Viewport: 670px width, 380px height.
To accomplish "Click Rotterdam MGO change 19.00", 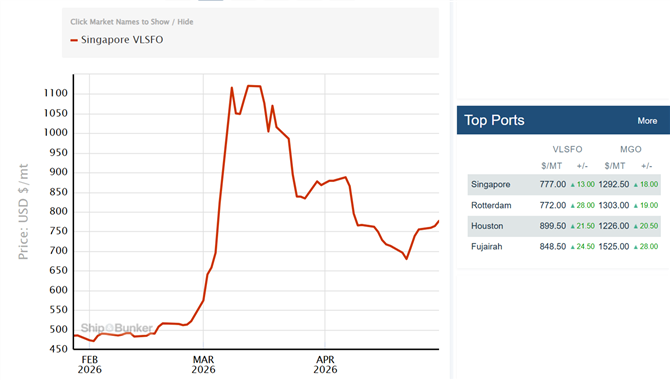I will [646, 205].
